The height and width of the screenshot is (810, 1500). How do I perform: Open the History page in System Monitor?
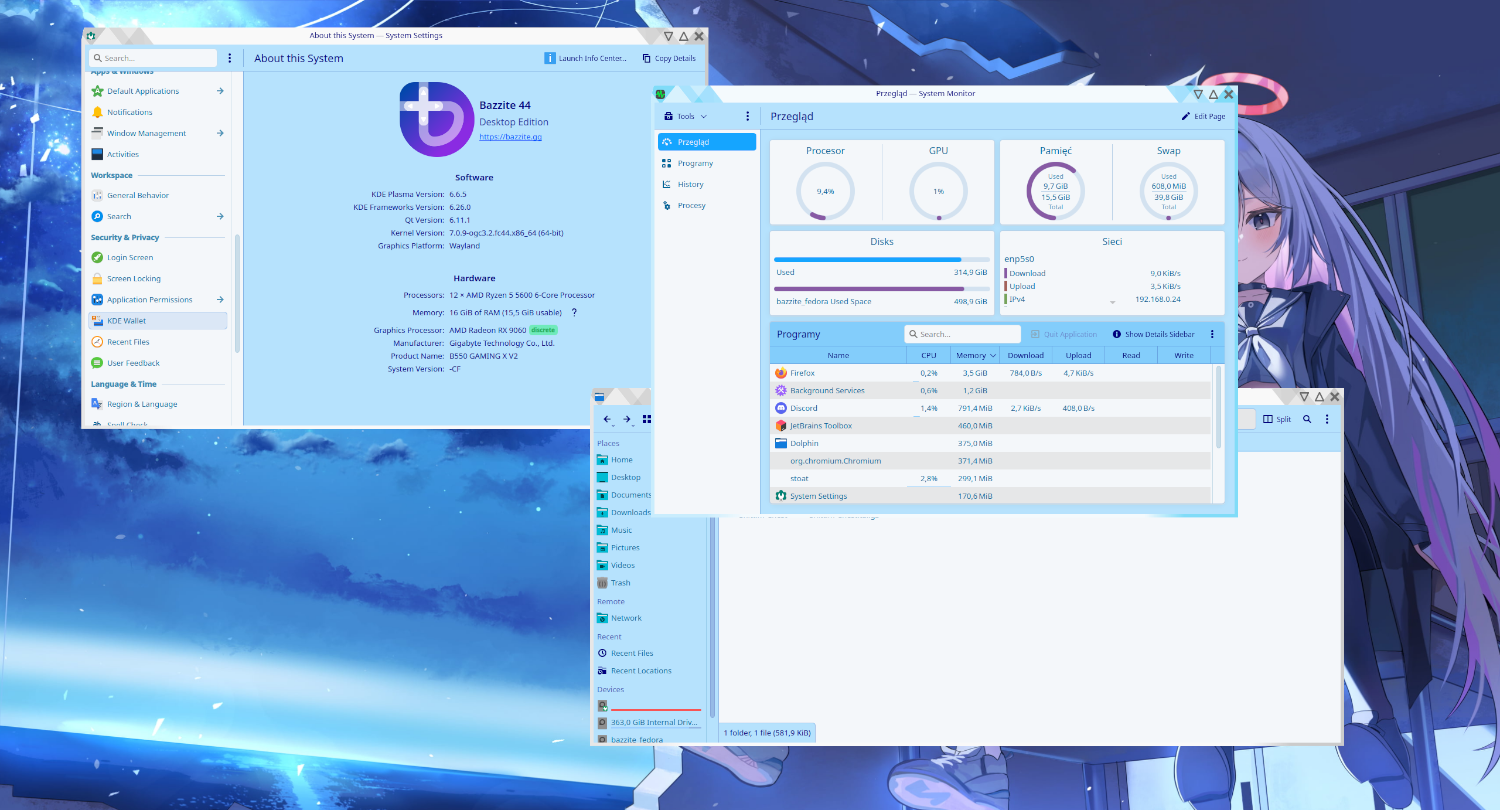(707, 184)
